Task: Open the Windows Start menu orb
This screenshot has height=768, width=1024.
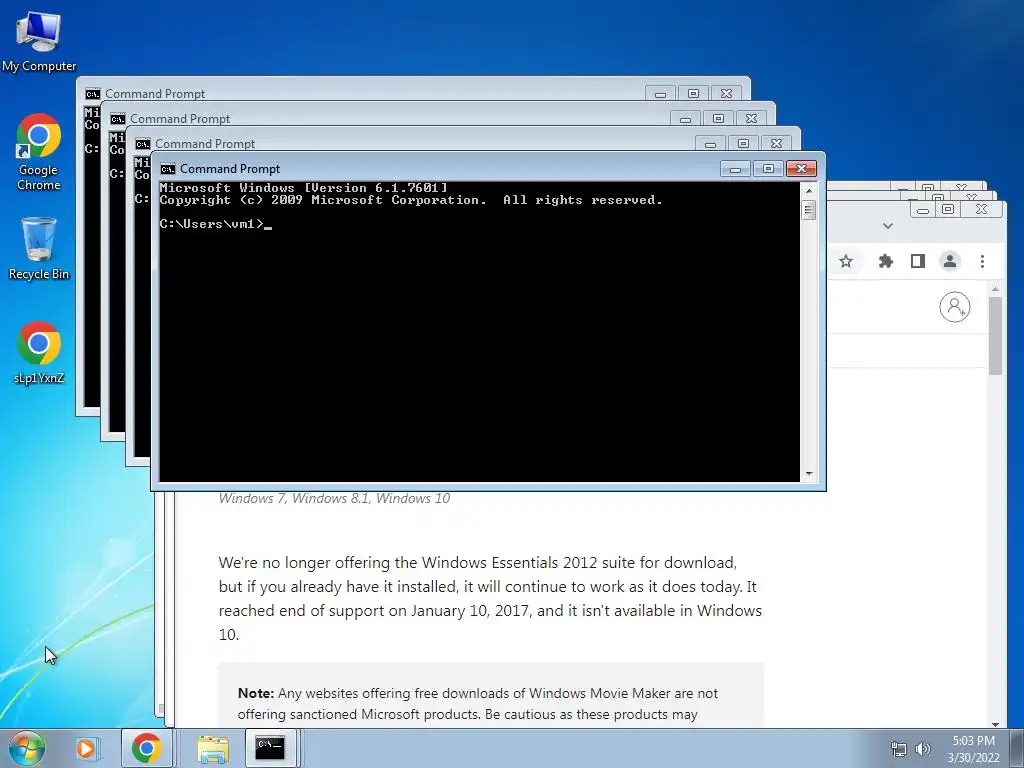Action: [x=27, y=748]
